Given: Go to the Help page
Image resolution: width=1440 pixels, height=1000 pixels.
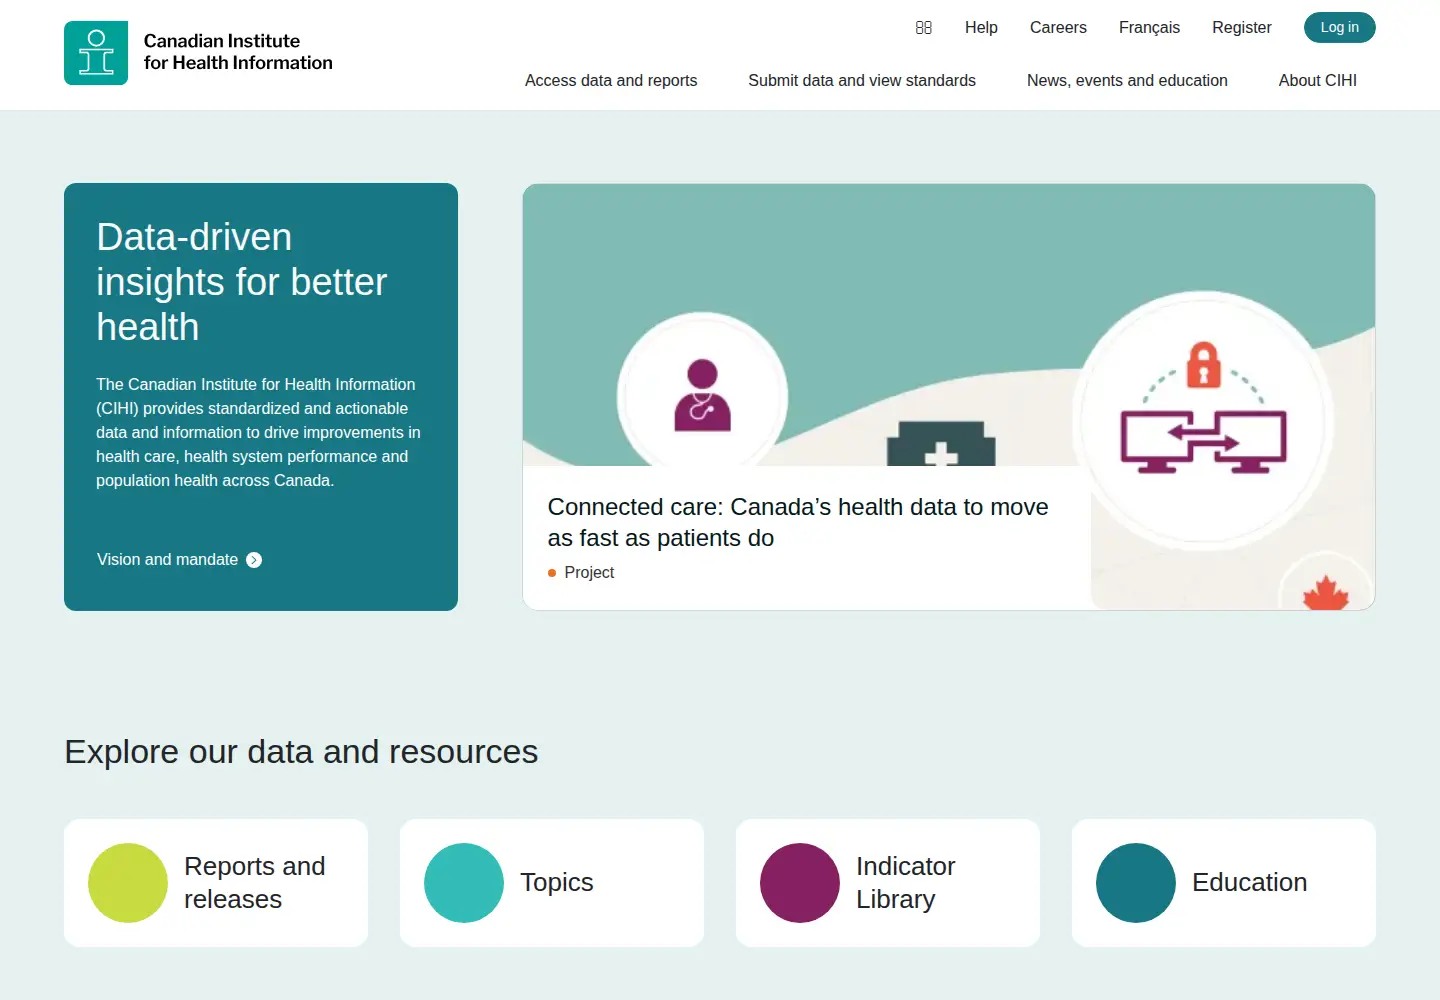Looking at the screenshot, I should click(x=981, y=28).
